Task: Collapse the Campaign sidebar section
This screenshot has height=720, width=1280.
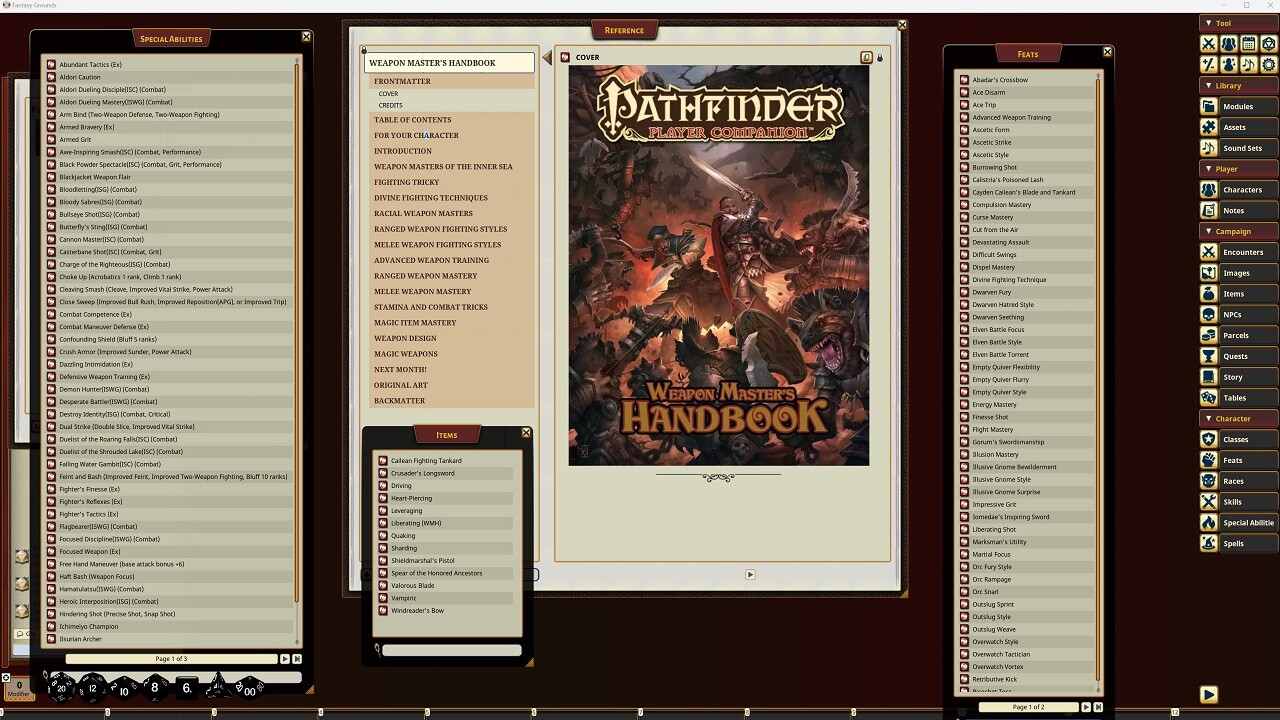Action: (1208, 231)
